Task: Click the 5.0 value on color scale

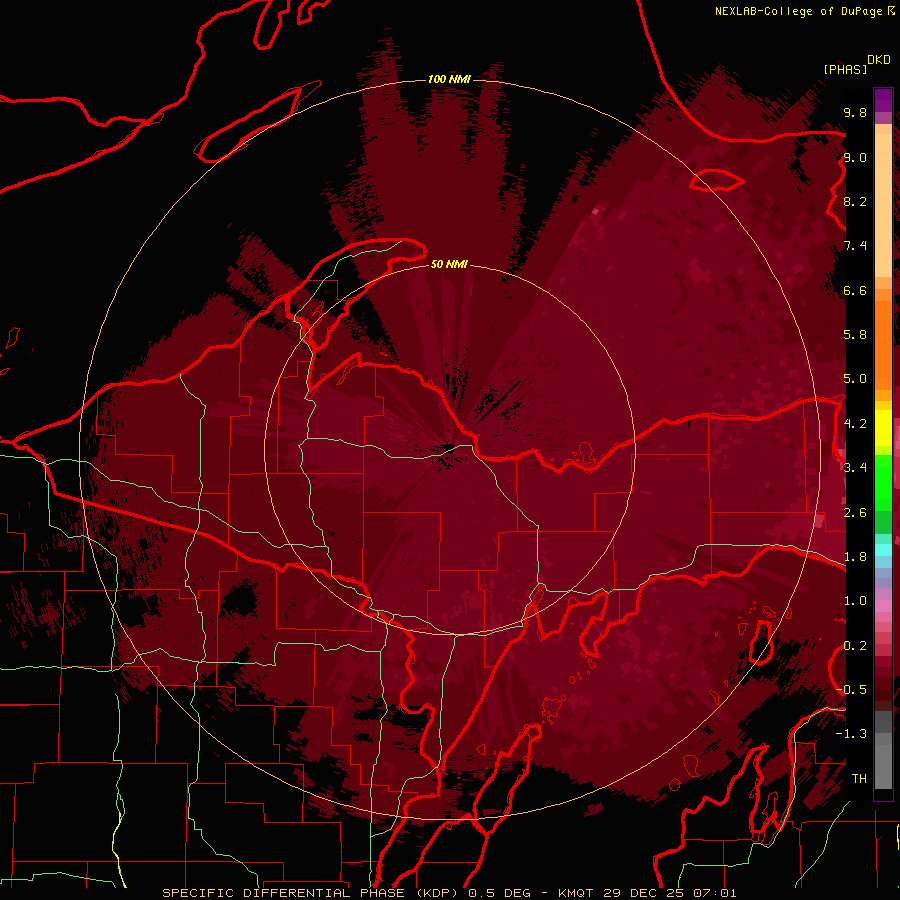Action: [x=855, y=379]
